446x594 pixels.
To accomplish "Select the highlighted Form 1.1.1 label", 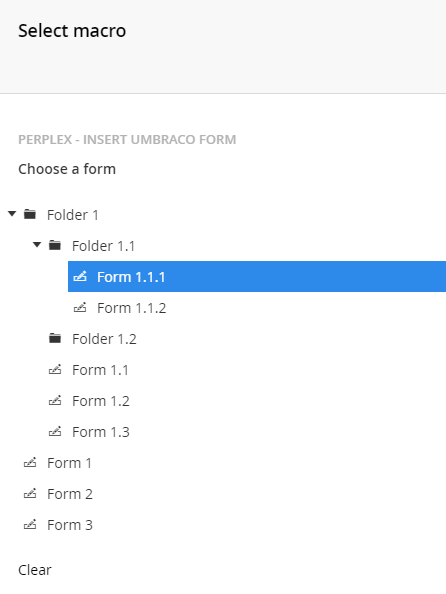I will click(x=131, y=277).
